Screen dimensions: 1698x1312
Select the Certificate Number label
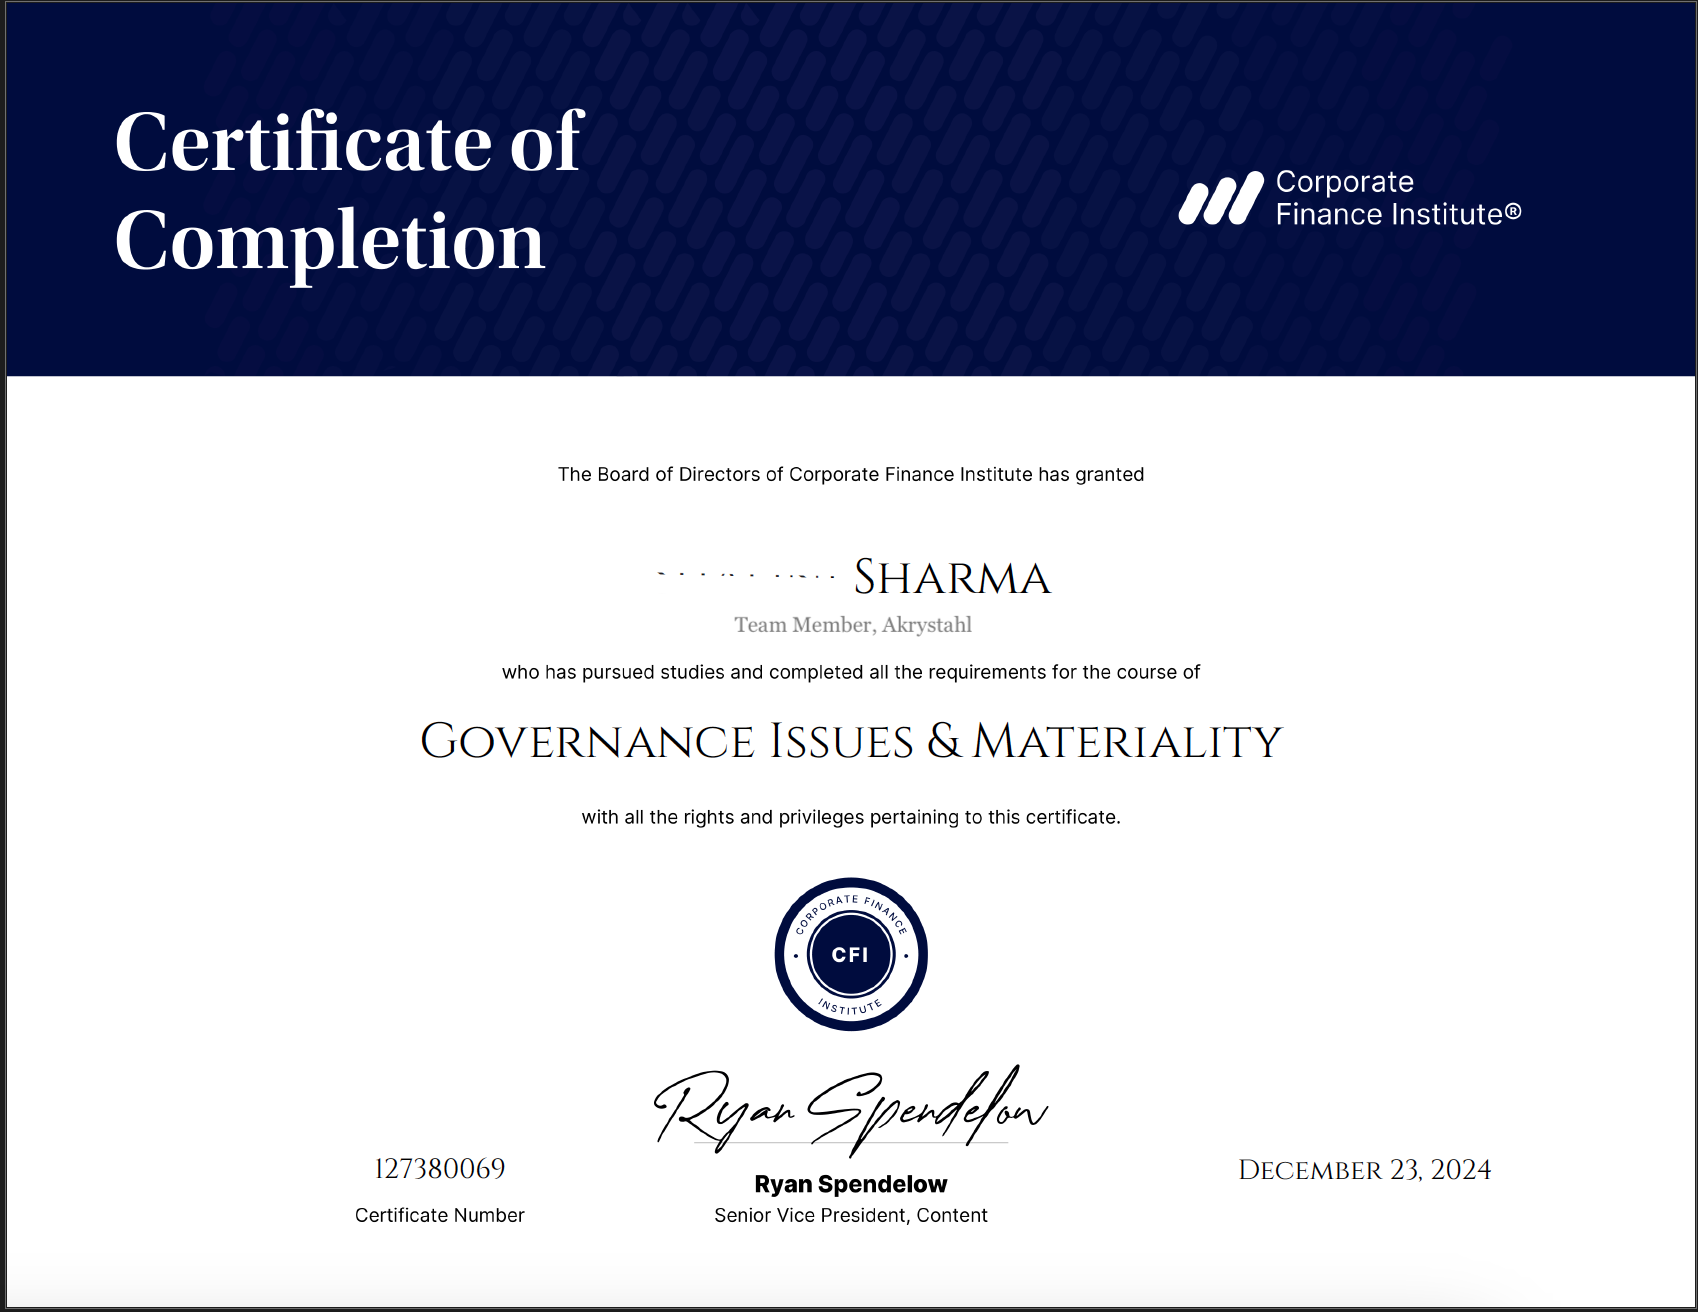click(x=440, y=1215)
